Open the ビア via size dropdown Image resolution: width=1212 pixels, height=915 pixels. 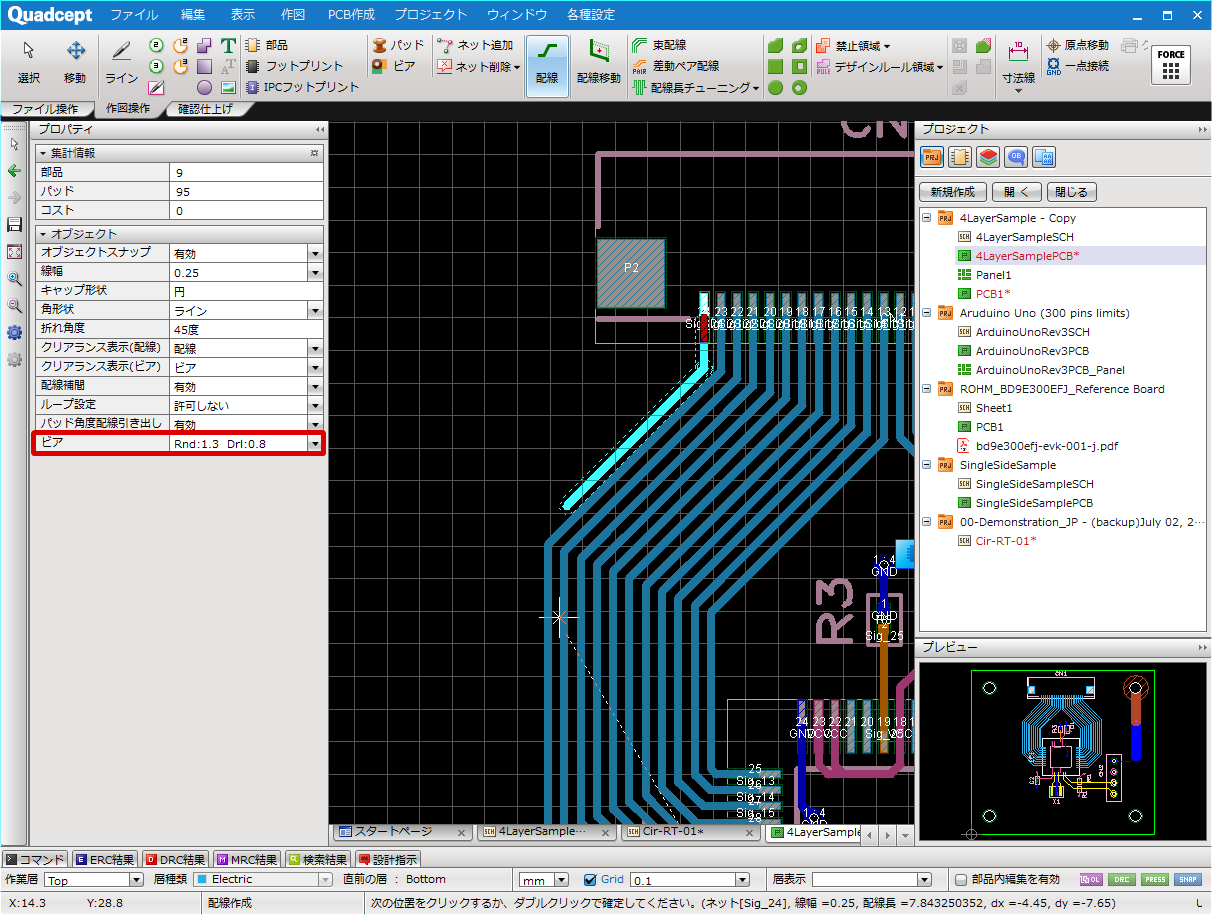point(315,443)
